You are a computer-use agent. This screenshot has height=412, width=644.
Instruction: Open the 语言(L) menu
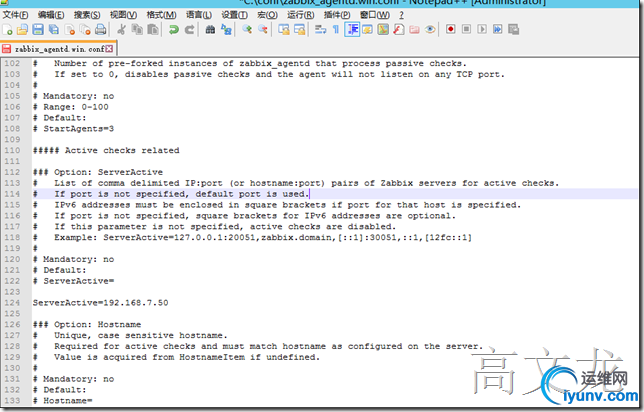coord(199,15)
